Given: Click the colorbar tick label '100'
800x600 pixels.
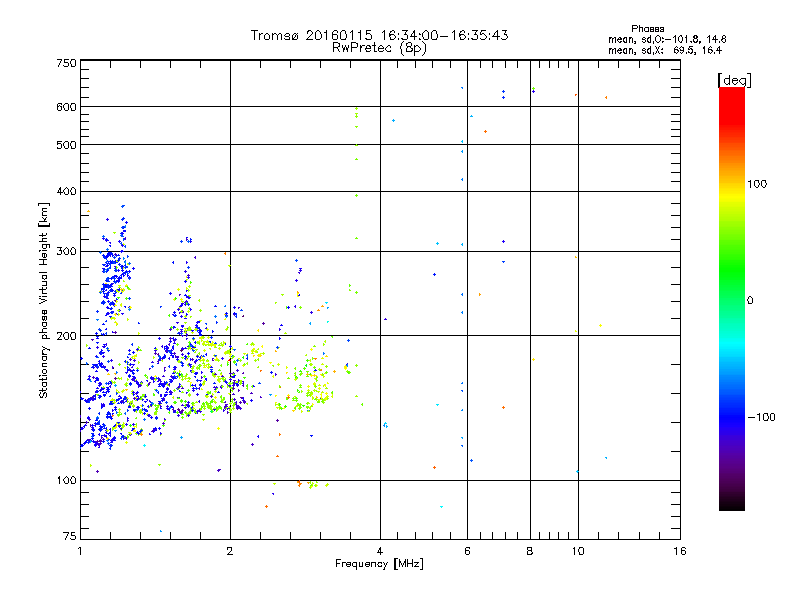Looking at the screenshot, I should pos(757,184).
